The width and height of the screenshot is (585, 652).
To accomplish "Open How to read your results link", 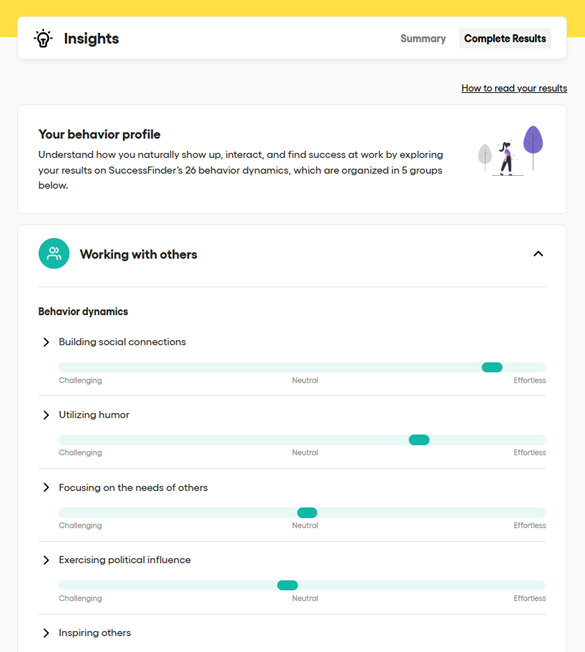I will tap(514, 88).
